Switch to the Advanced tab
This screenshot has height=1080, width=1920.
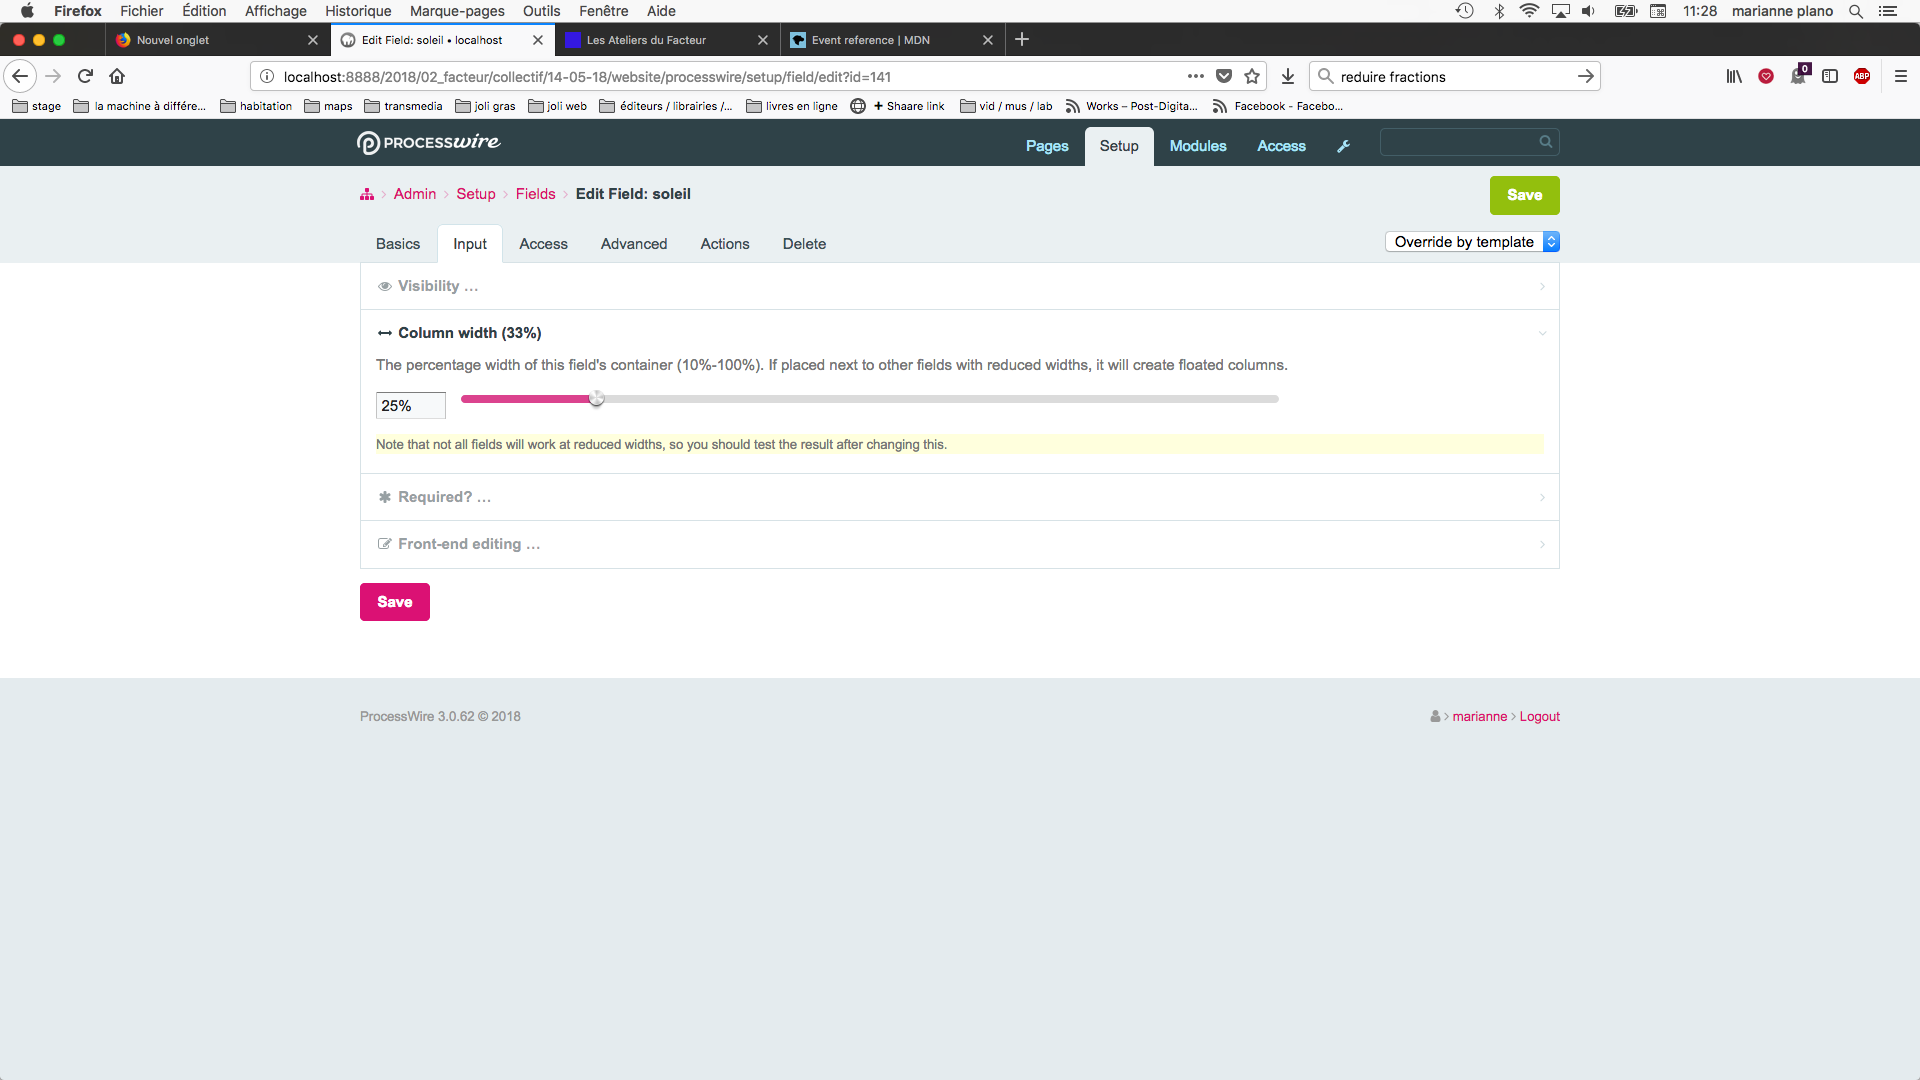tap(633, 244)
